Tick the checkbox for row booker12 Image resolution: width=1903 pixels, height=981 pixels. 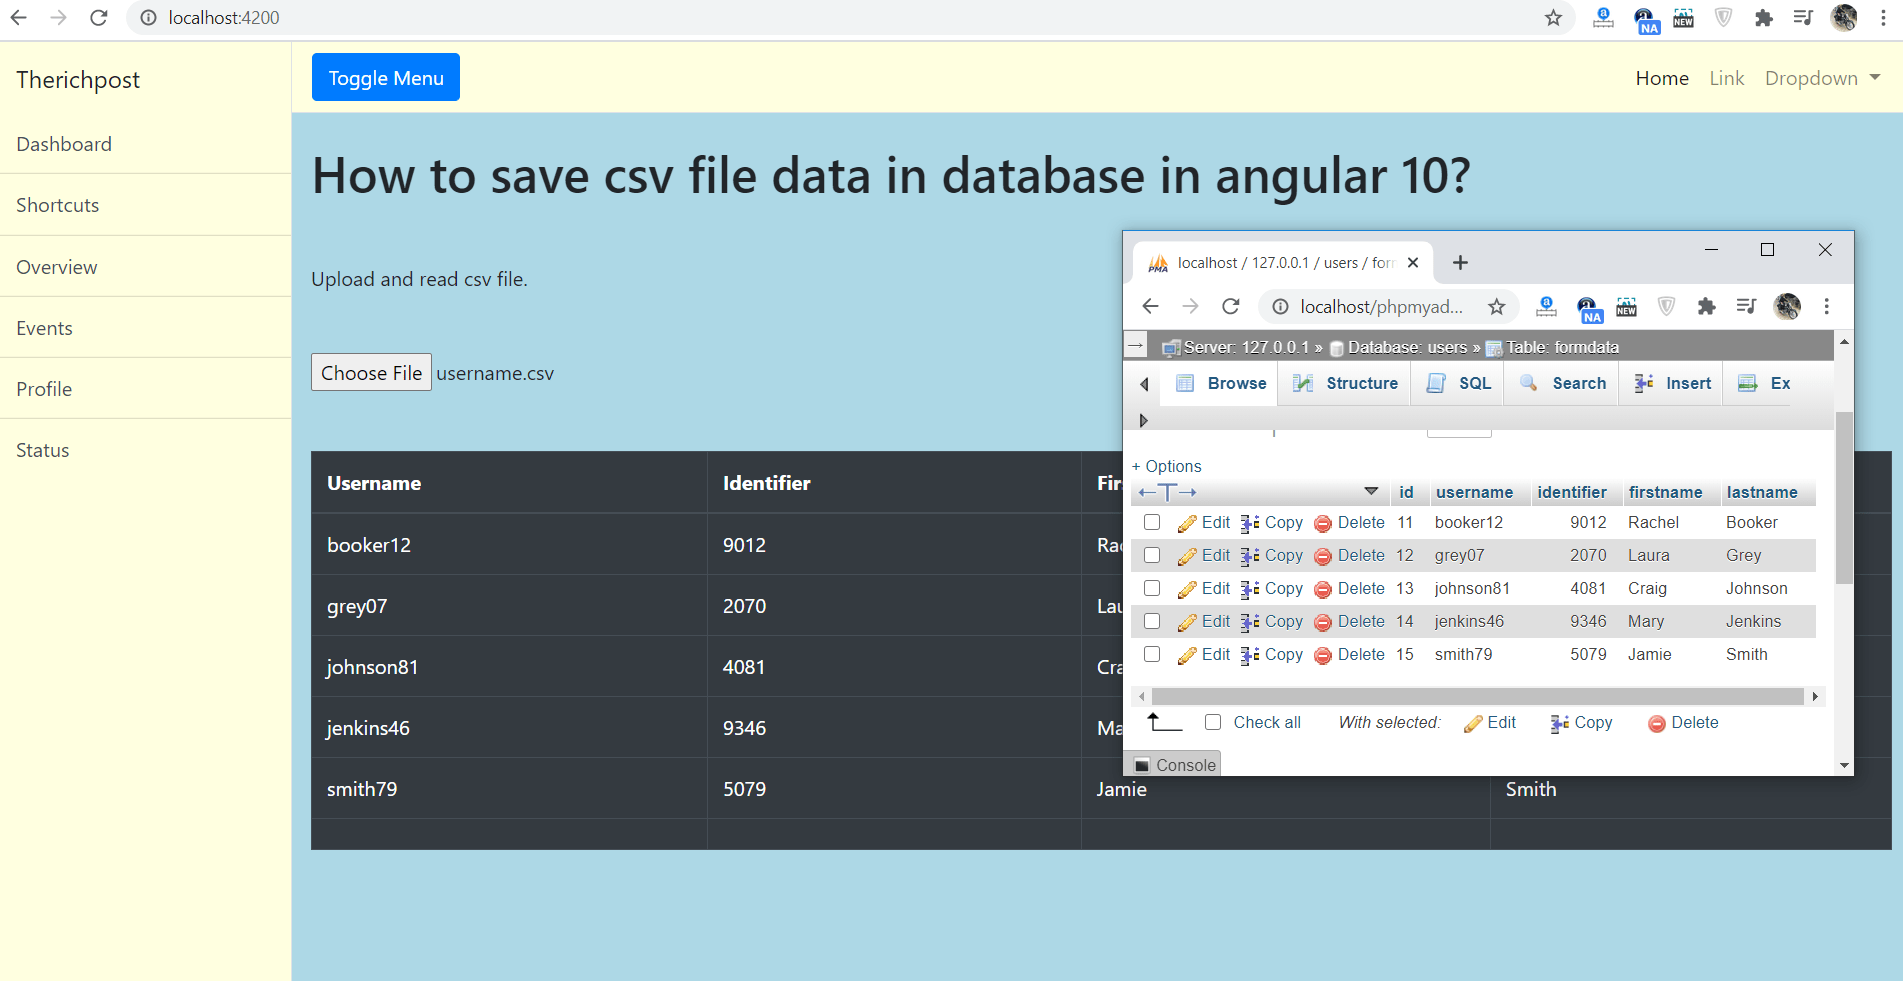point(1151,522)
